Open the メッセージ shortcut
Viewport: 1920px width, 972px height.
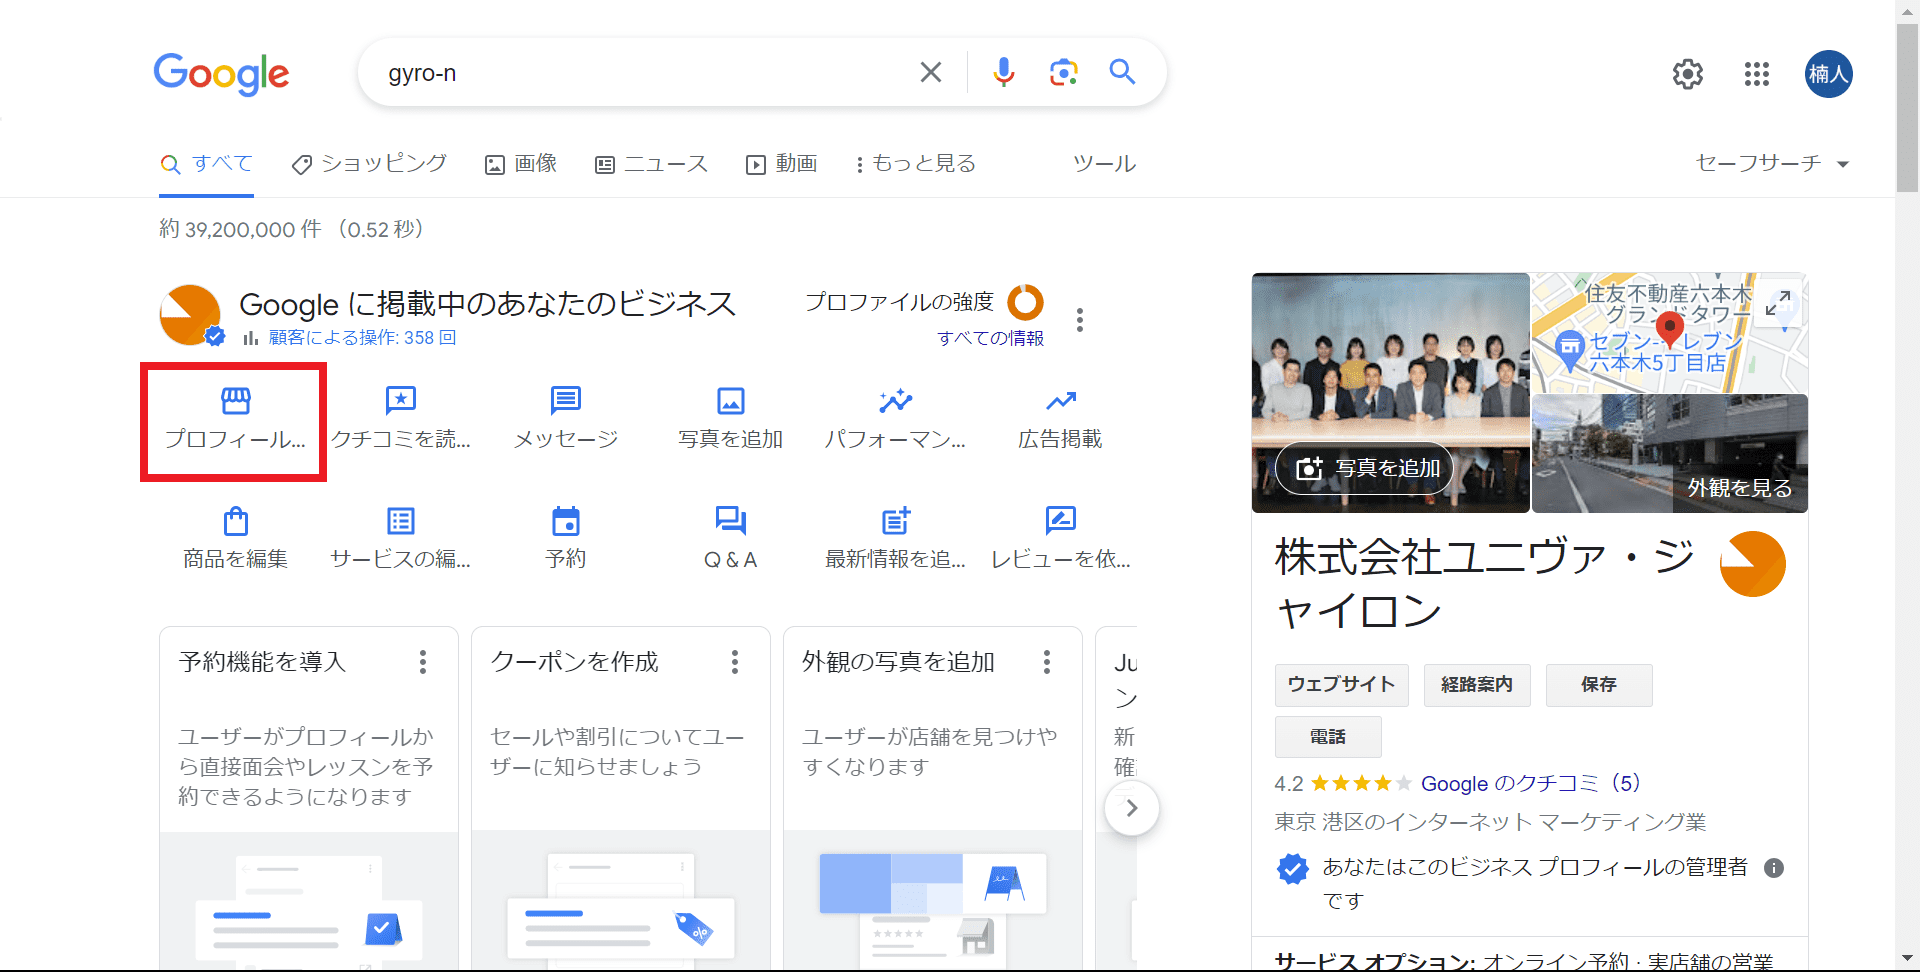click(565, 420)
